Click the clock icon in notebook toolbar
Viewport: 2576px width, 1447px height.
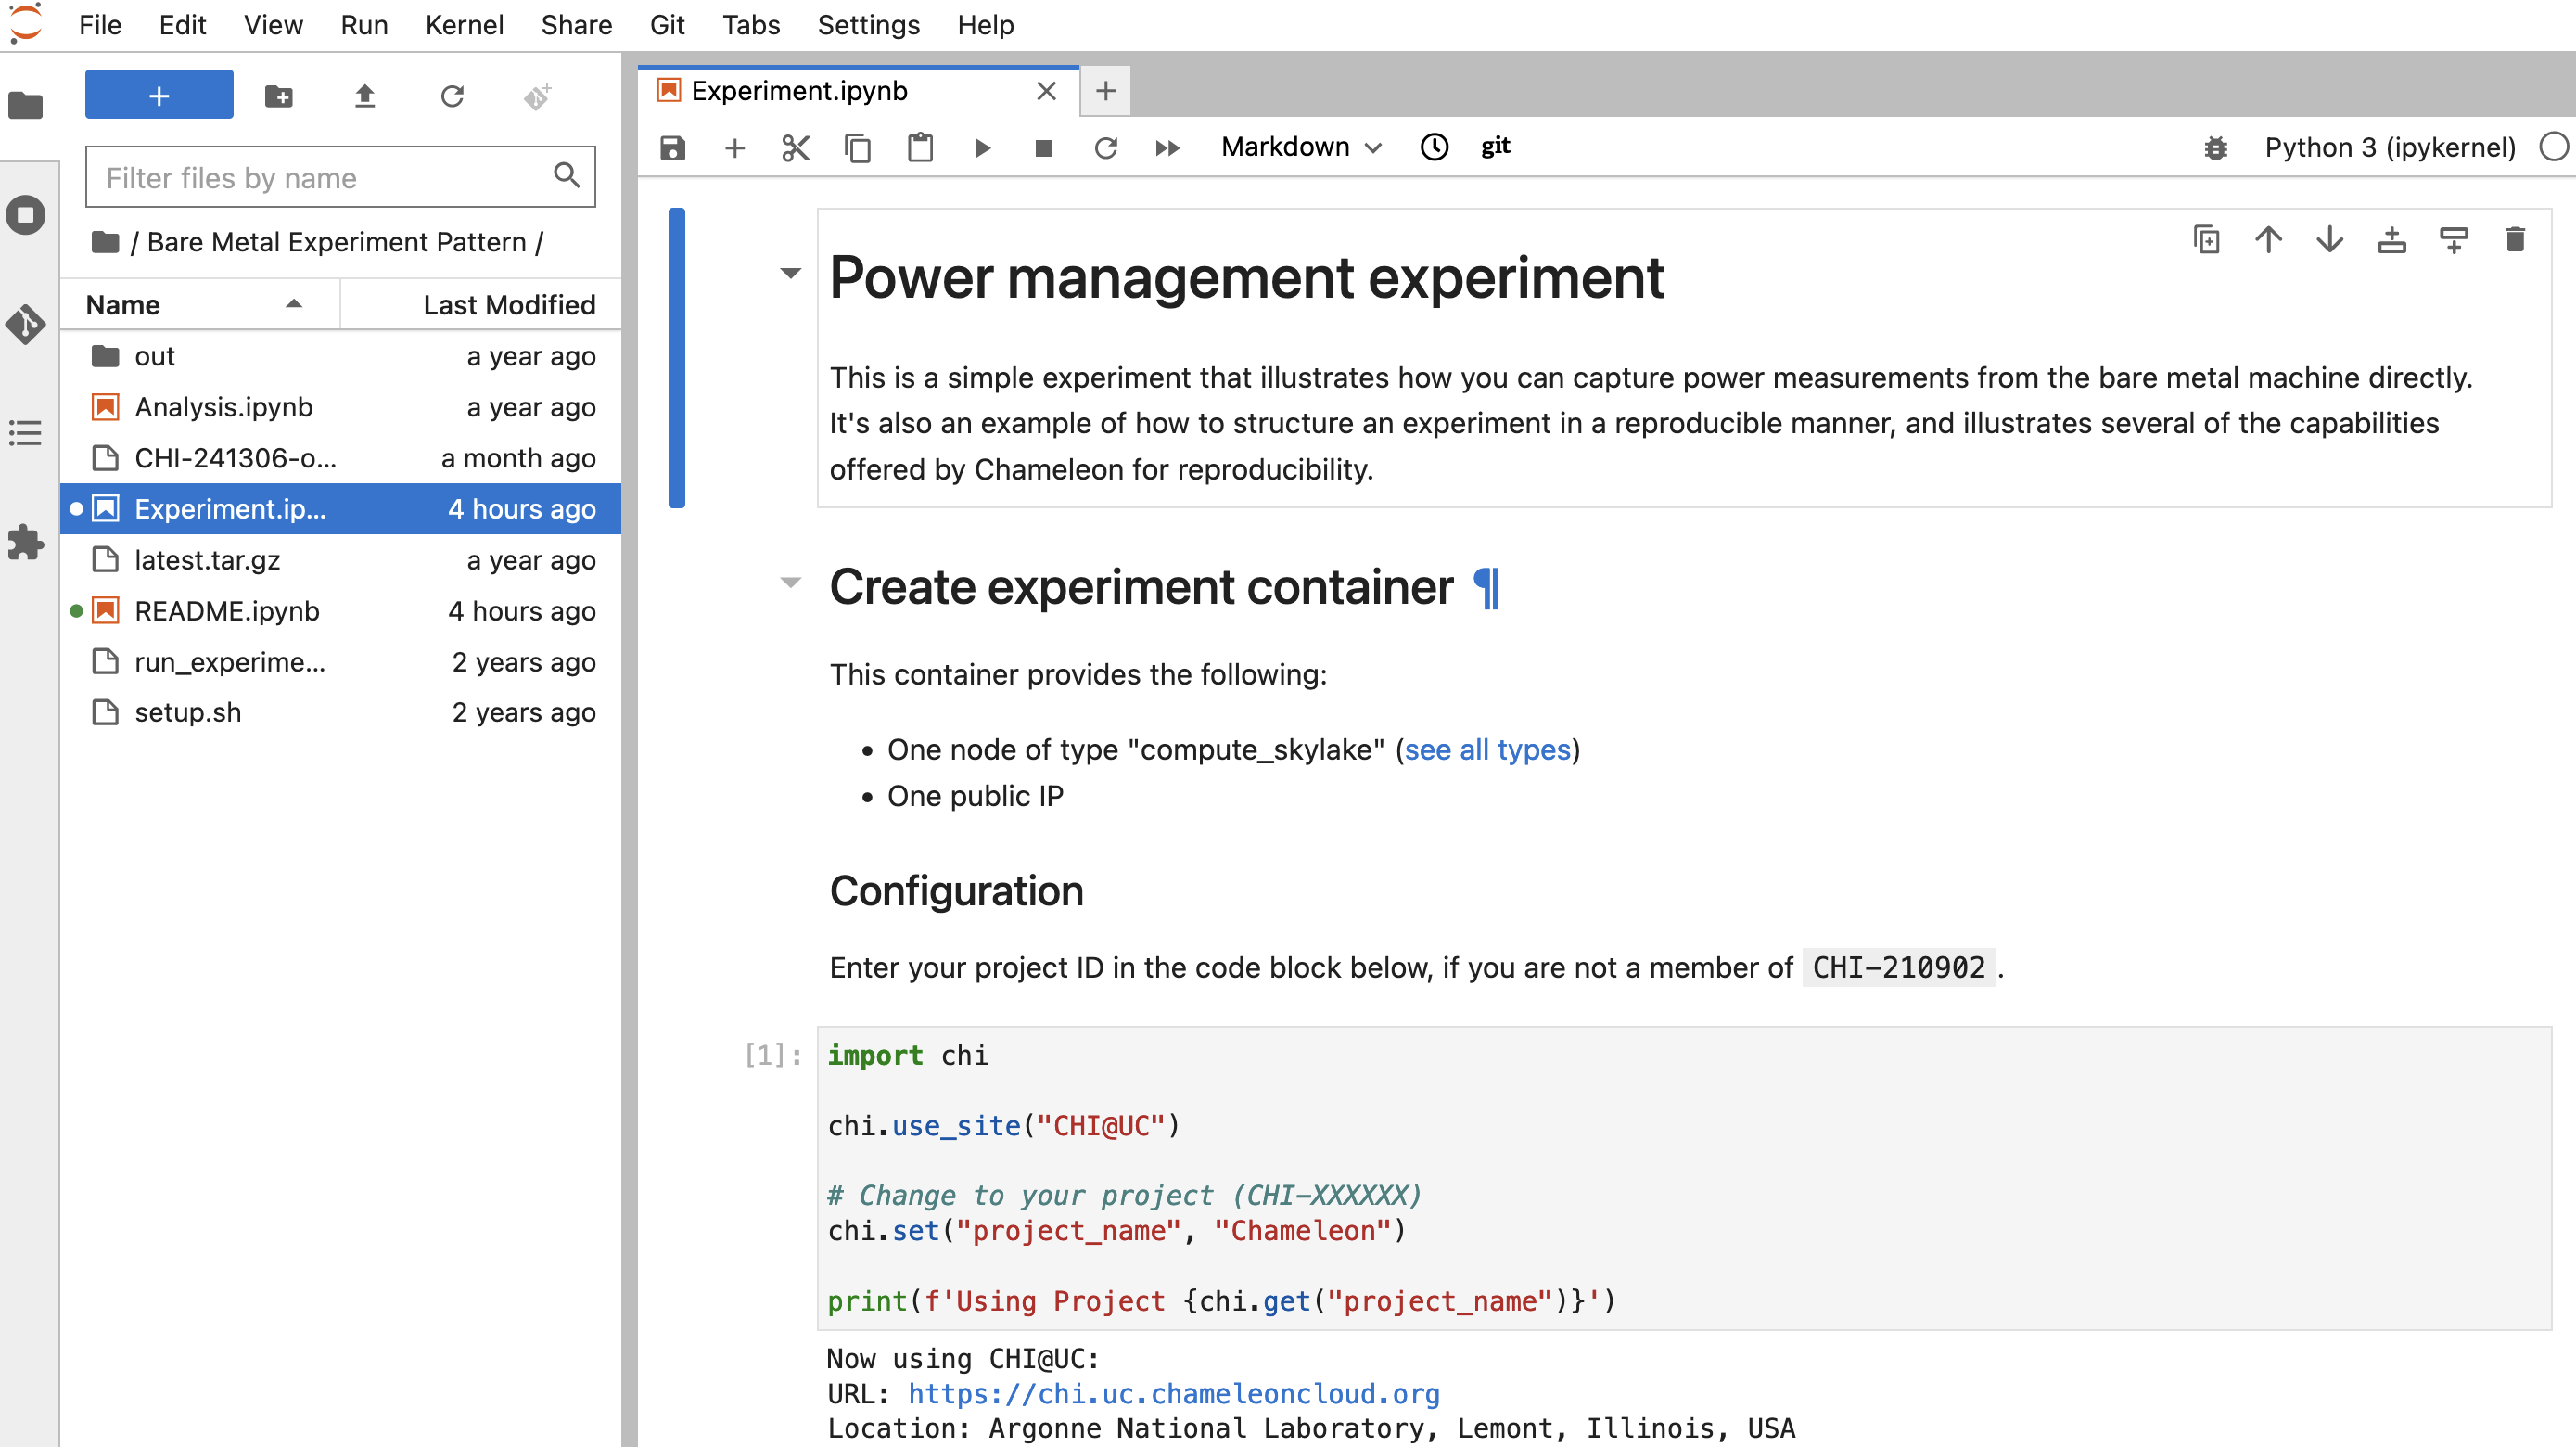tap(1434, 147)
